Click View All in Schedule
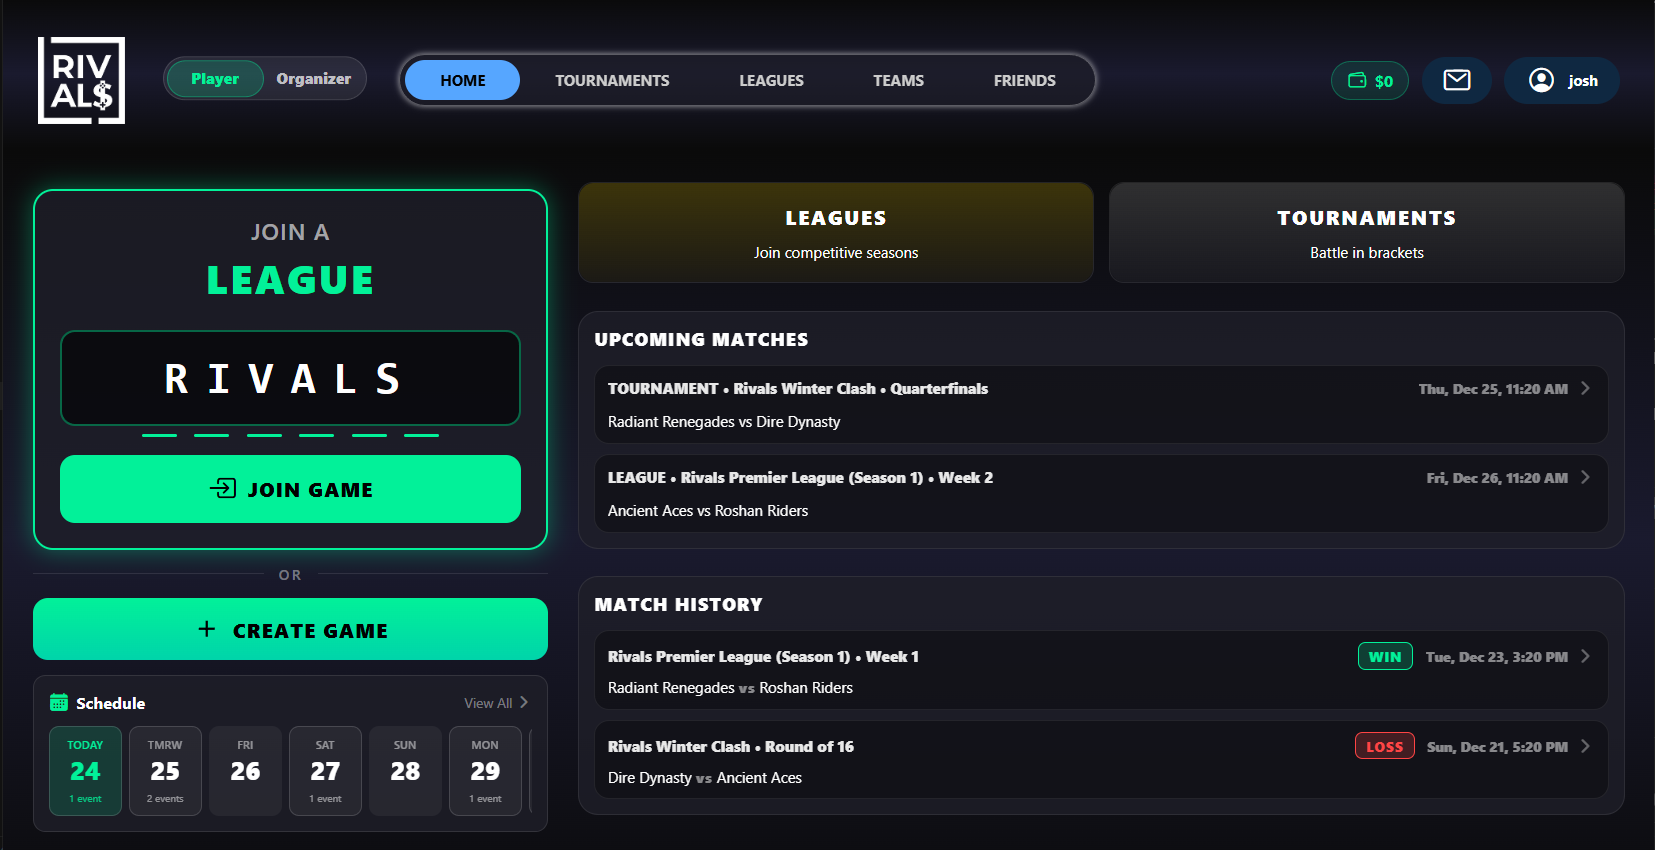1655x850 pixels. tap(495, 703)
